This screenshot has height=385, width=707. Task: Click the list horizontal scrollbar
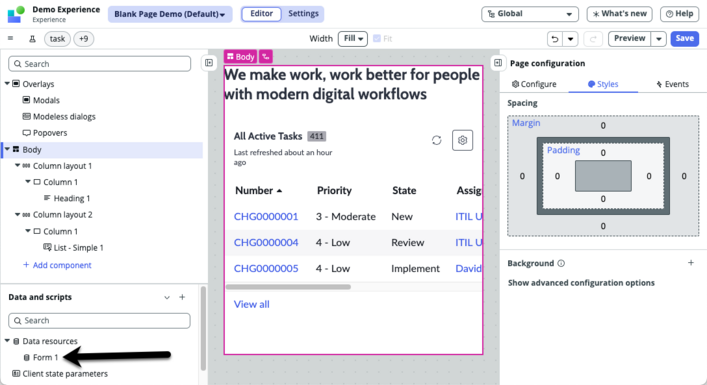click(x=288, y=287)
